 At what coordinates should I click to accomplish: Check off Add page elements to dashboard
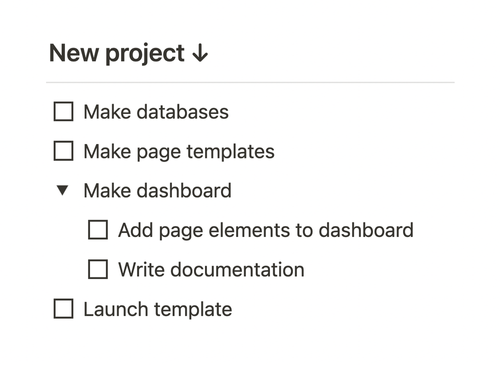tap(98, 230)
